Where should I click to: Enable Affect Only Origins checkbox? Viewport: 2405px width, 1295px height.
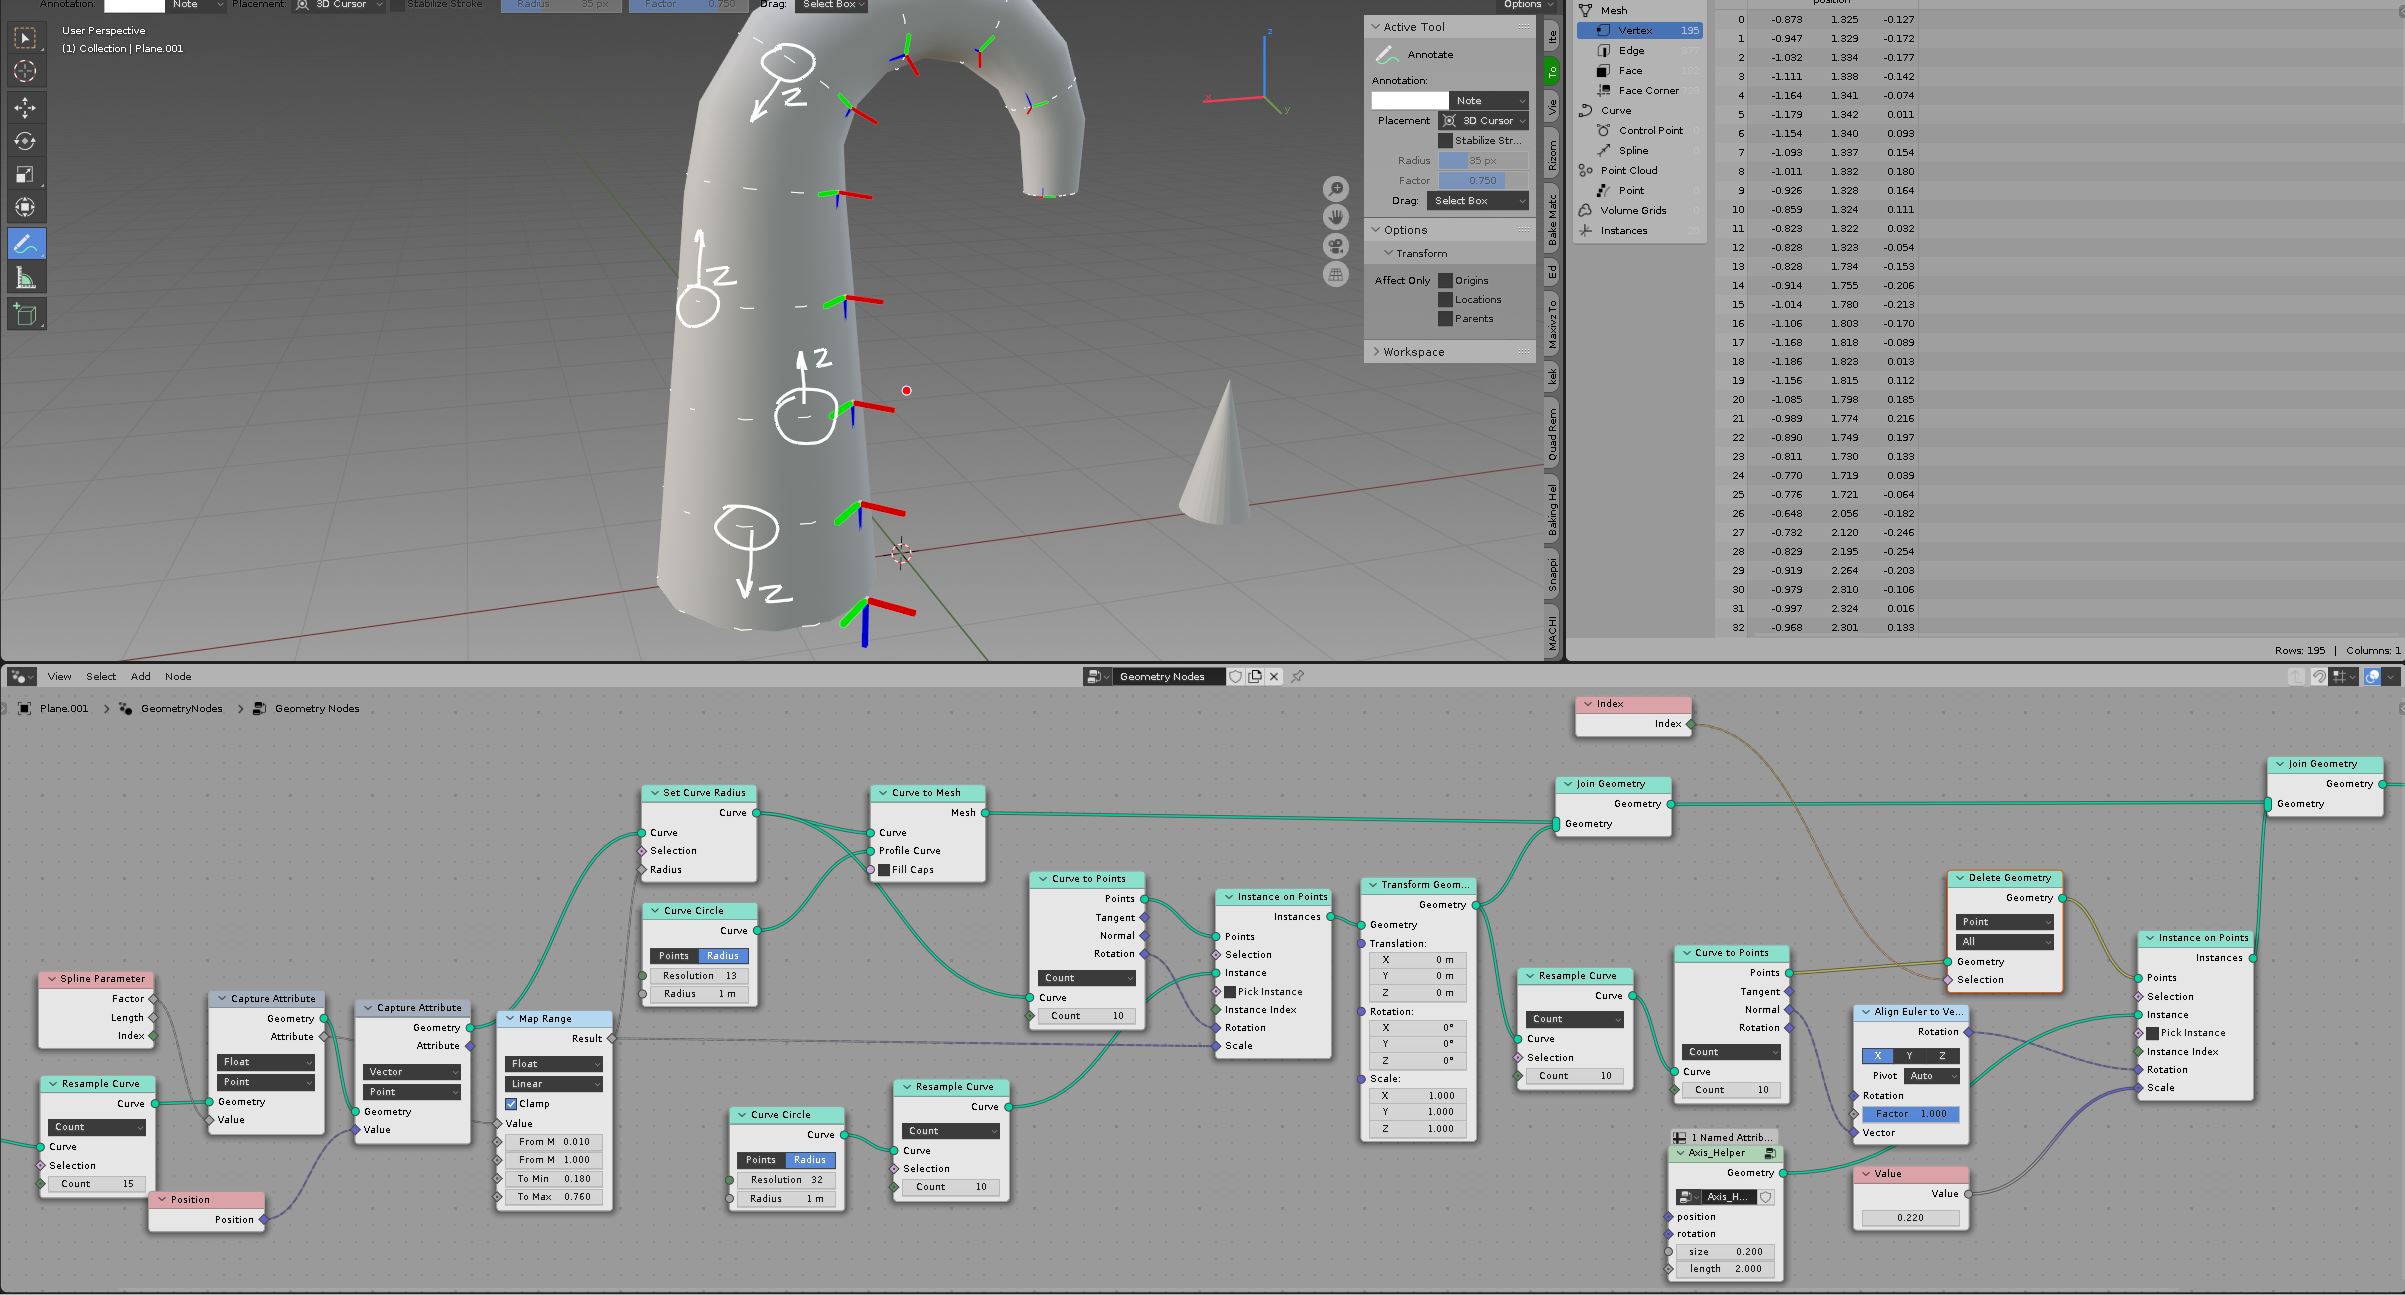pyautogui.click(x=1445, y=281)
